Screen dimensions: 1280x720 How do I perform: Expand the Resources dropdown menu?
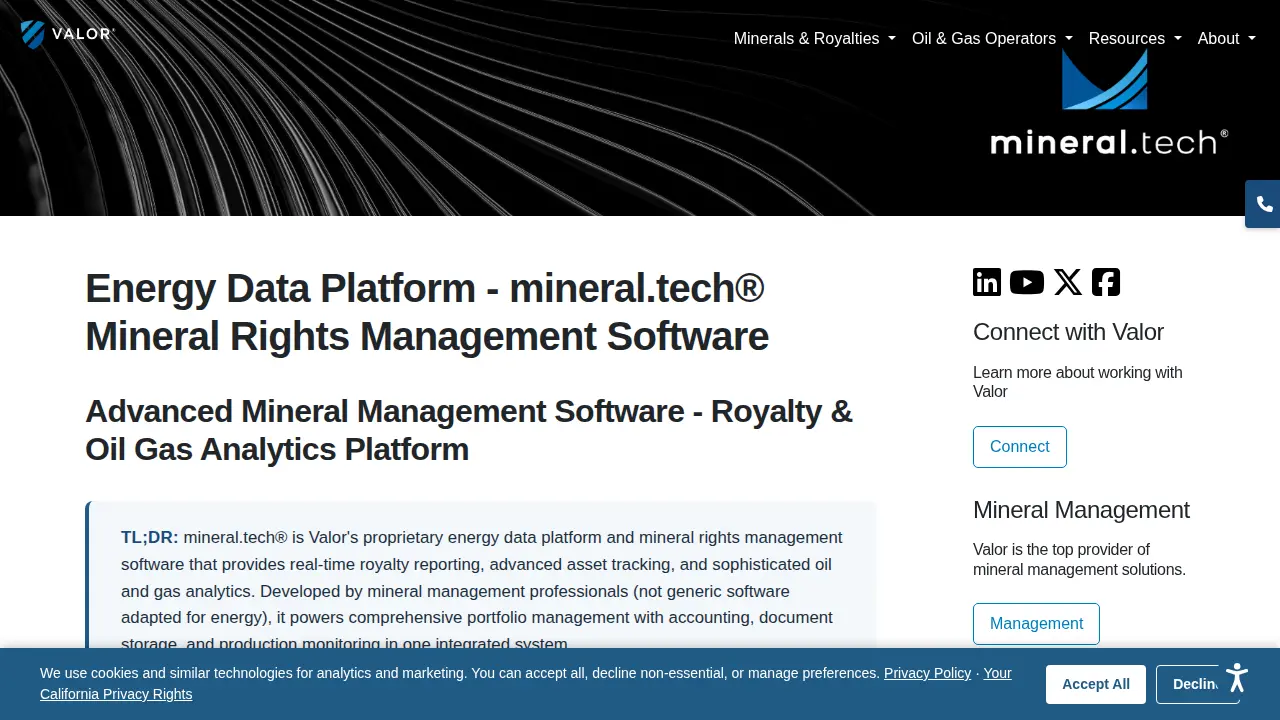1135,38
